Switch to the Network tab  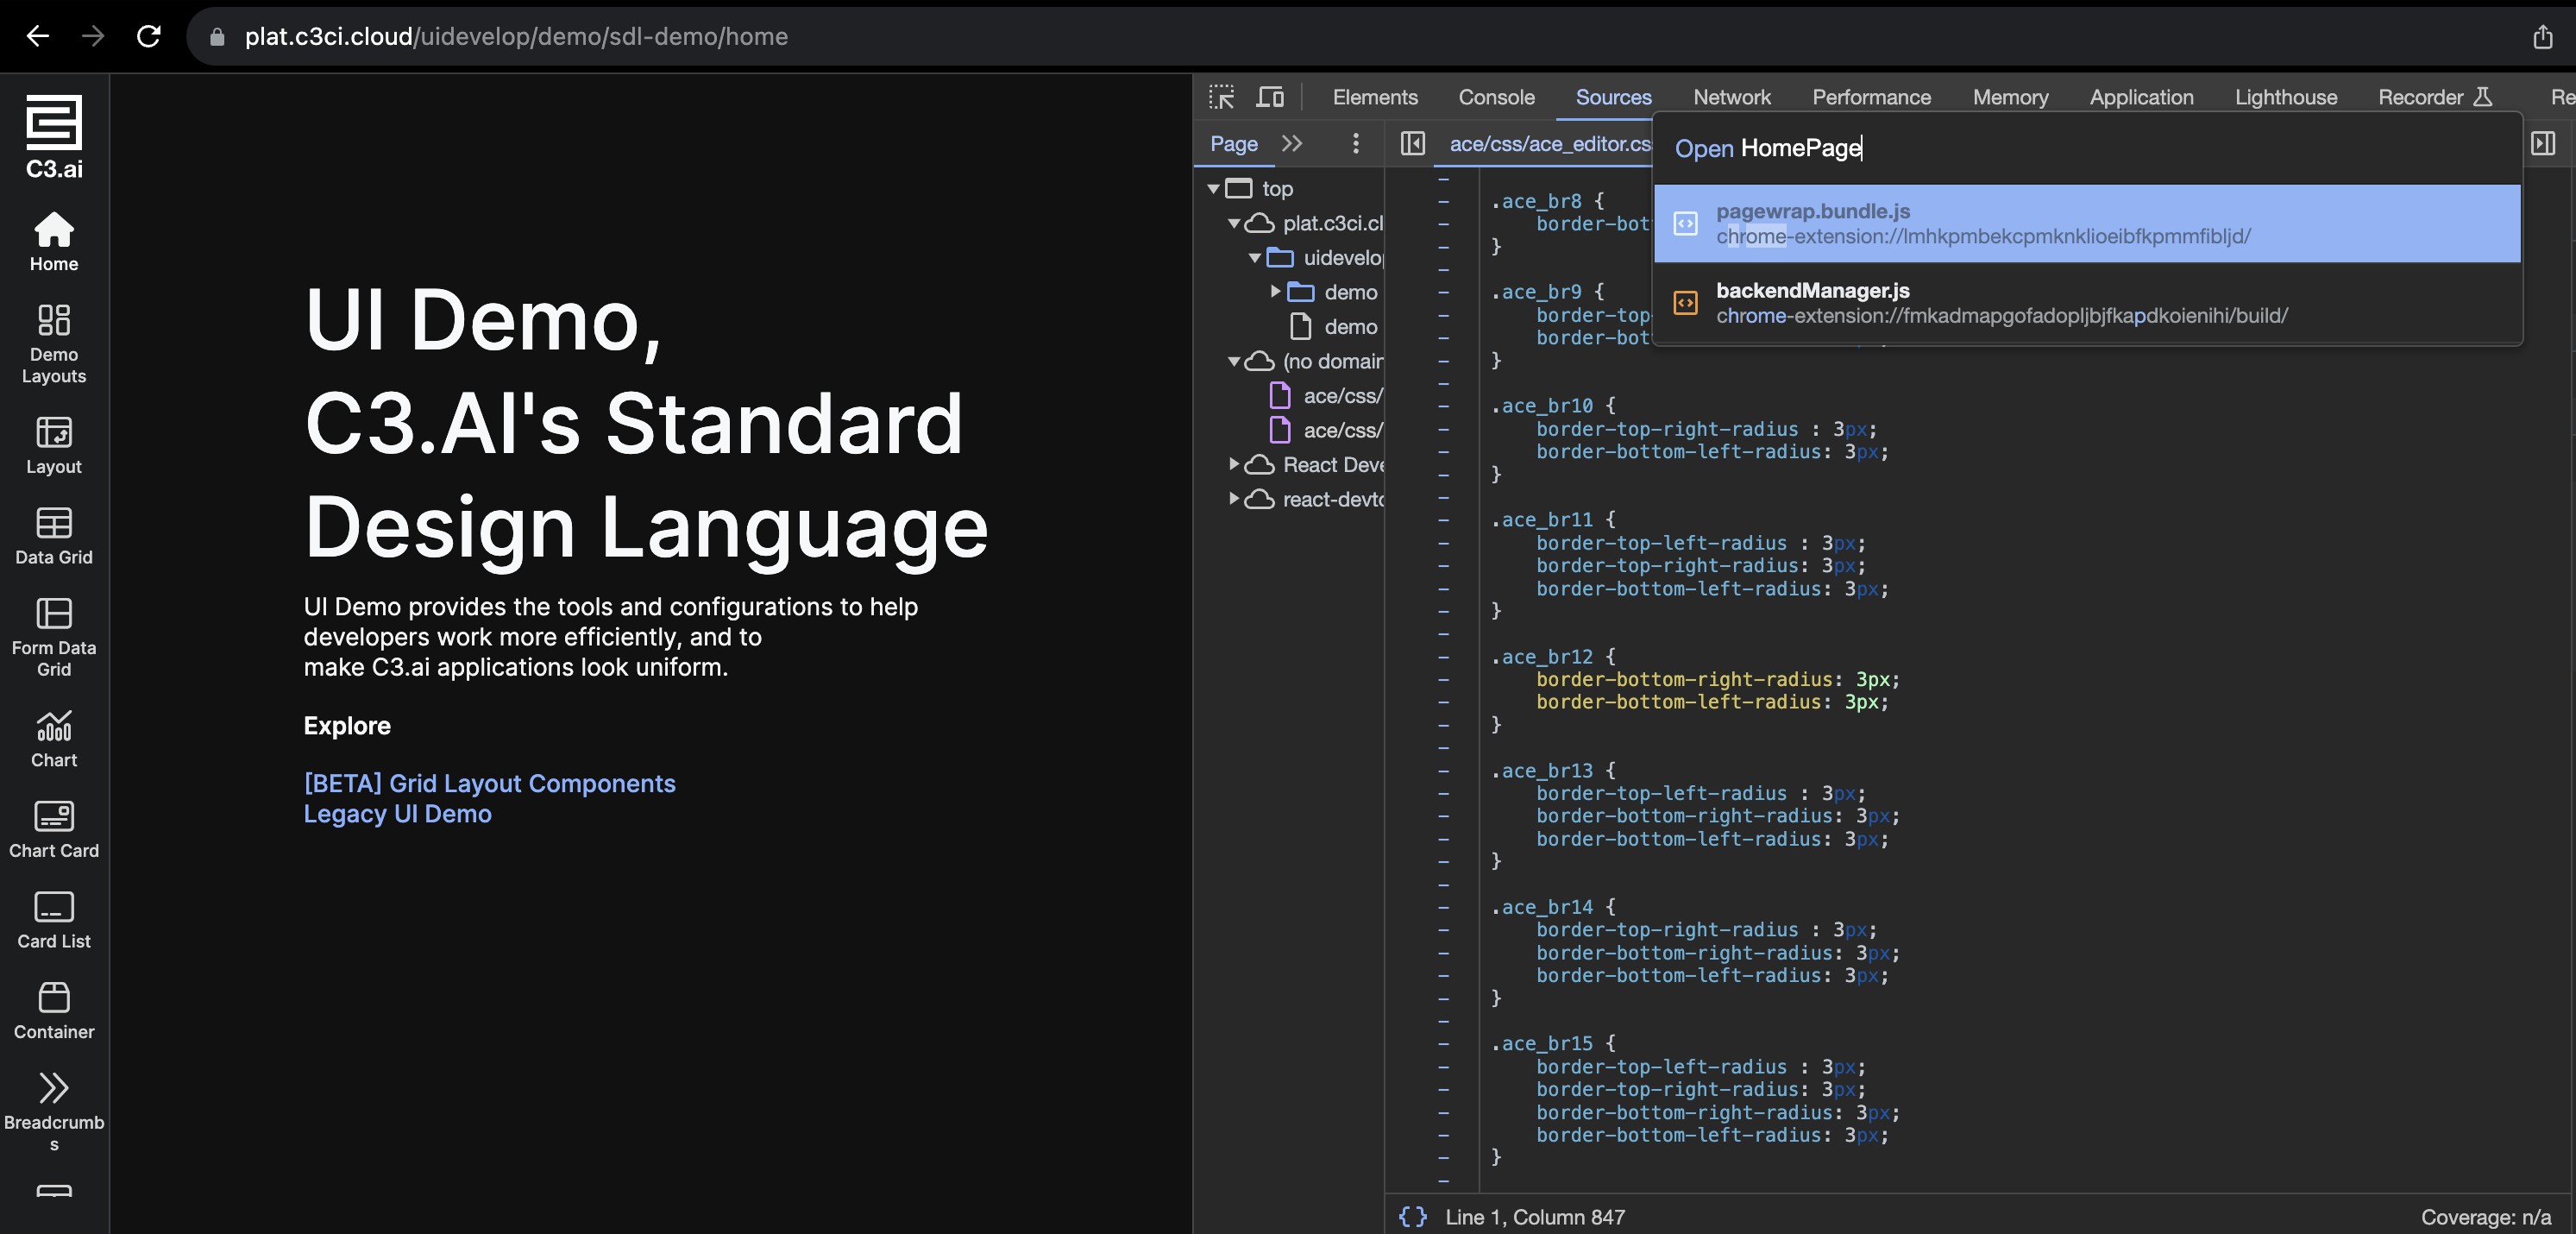(x=1731, y=97)
